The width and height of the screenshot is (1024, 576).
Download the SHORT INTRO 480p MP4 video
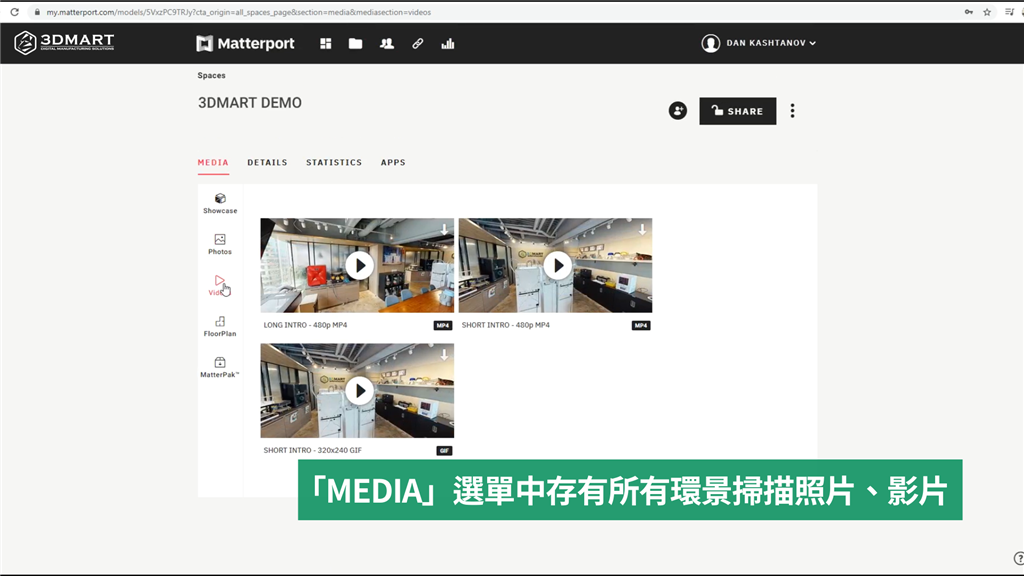(643, 229)
